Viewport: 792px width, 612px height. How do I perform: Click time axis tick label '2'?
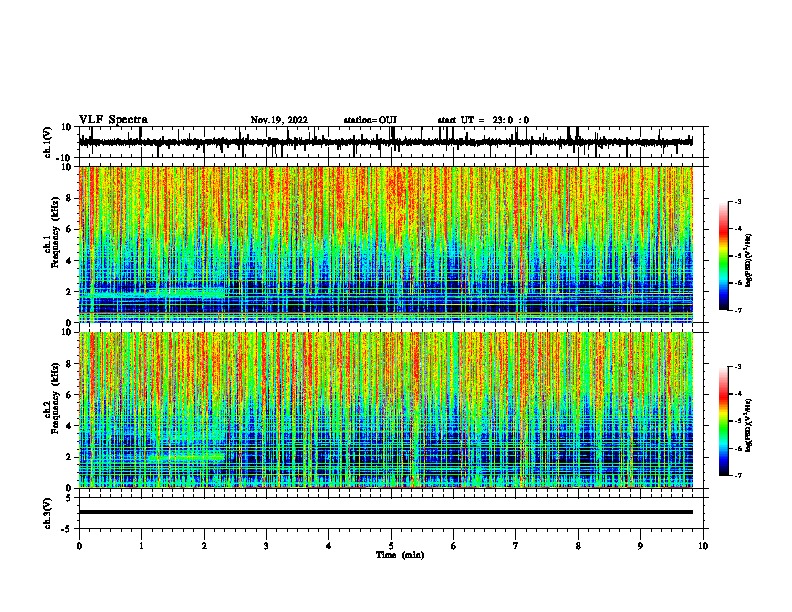[x=204, y=546]
